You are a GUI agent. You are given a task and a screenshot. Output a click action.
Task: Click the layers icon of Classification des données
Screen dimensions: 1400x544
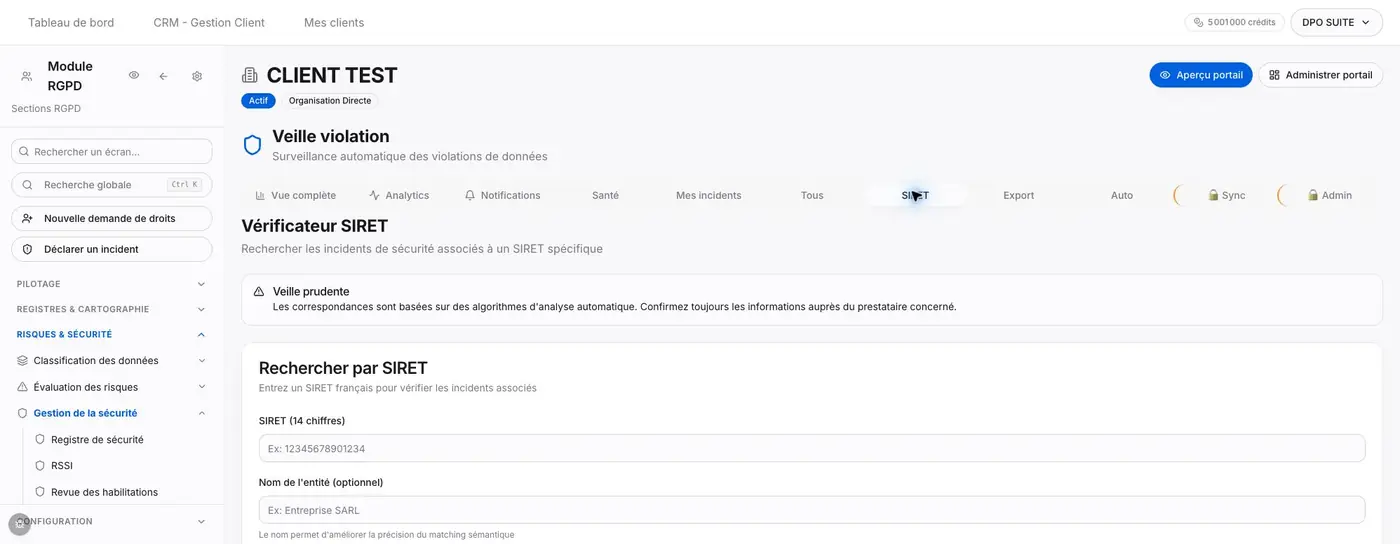click(23, 361)
